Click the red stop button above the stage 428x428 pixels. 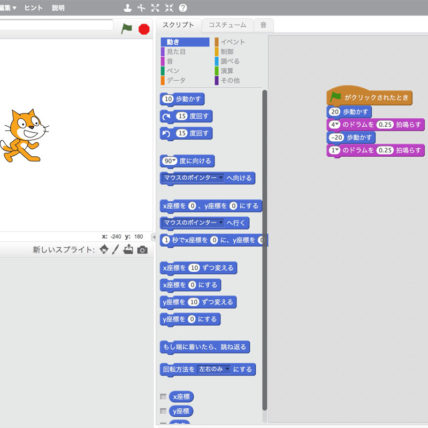(x=144, y=29)
